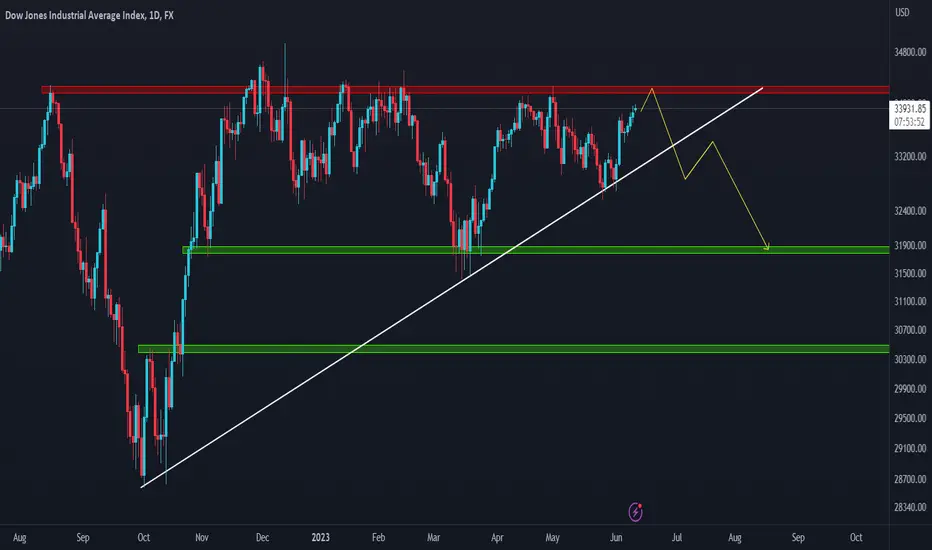
Task: Select the lower green support zone near 30300
Action: click(x=514, y=349)
